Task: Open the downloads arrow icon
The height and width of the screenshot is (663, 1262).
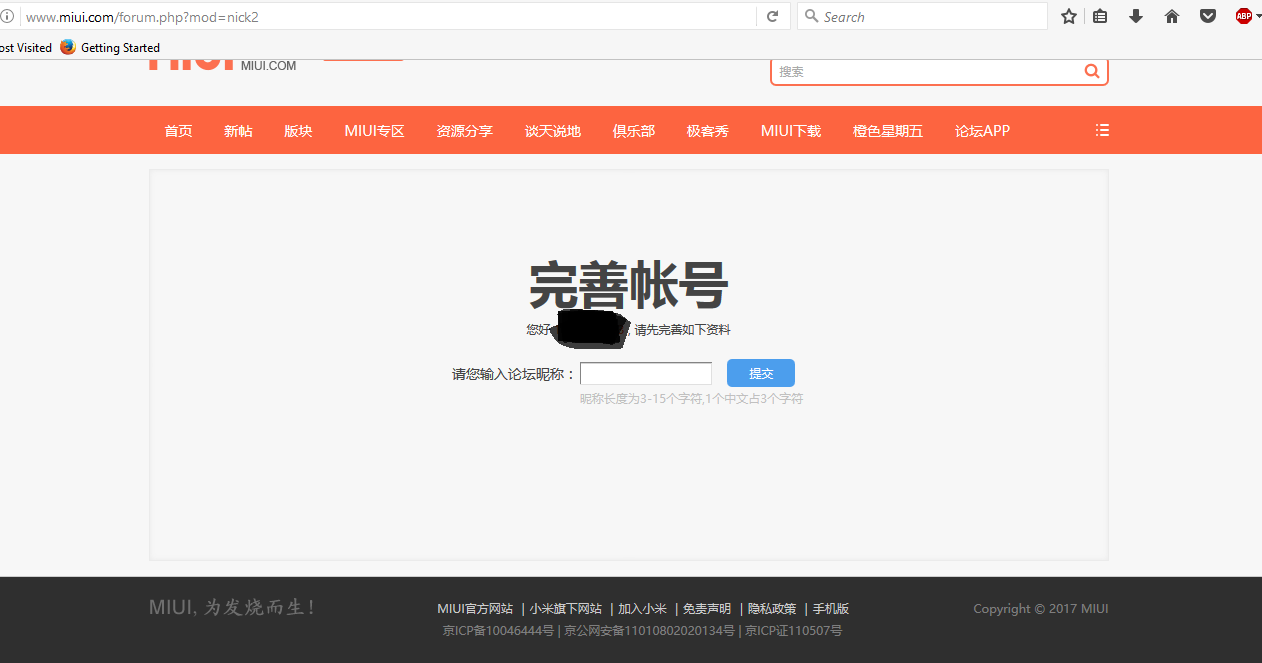Action: pyautogui.click(x=1136, y=17)
